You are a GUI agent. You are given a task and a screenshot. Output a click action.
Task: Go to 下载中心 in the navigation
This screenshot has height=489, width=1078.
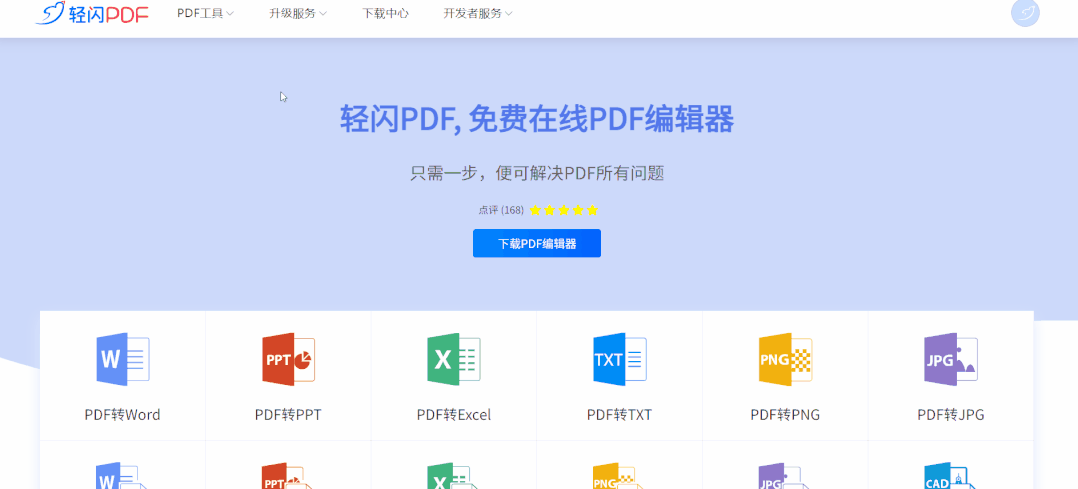(x=385, y=13)
